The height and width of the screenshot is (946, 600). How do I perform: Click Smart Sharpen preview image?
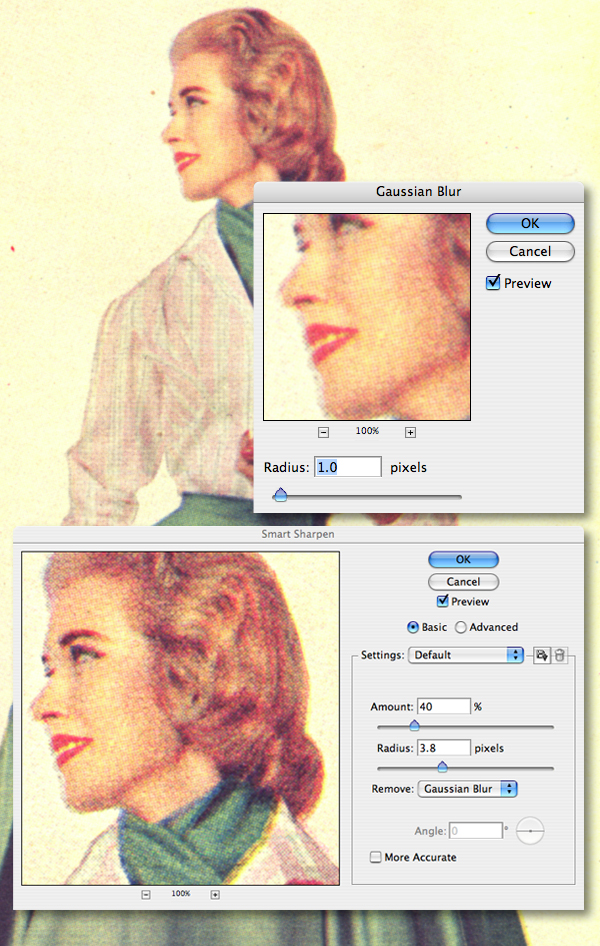(x=180, y=718)
